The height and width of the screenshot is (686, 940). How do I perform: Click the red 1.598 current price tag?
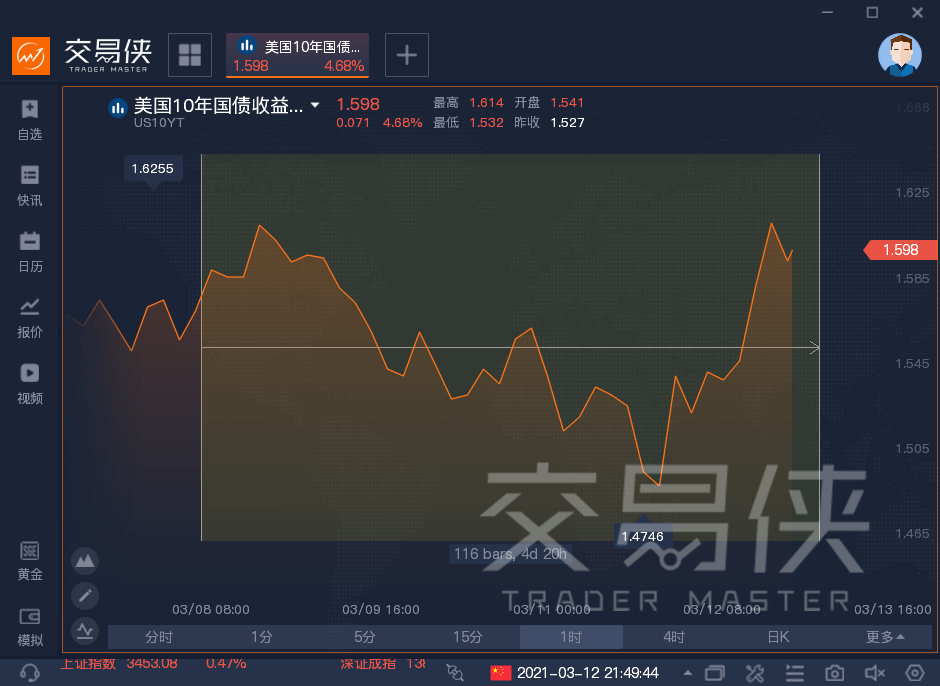point(900,250)
